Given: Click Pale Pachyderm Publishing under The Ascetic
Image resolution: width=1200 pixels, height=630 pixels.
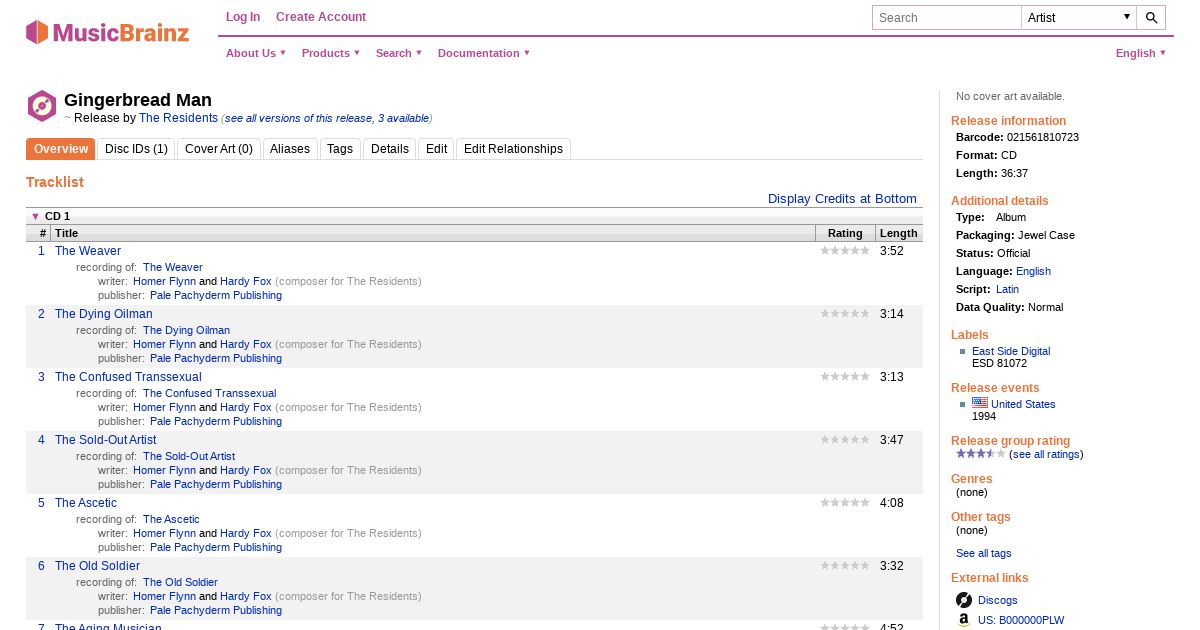Looking at the screenshot, I should coord(216,547).
